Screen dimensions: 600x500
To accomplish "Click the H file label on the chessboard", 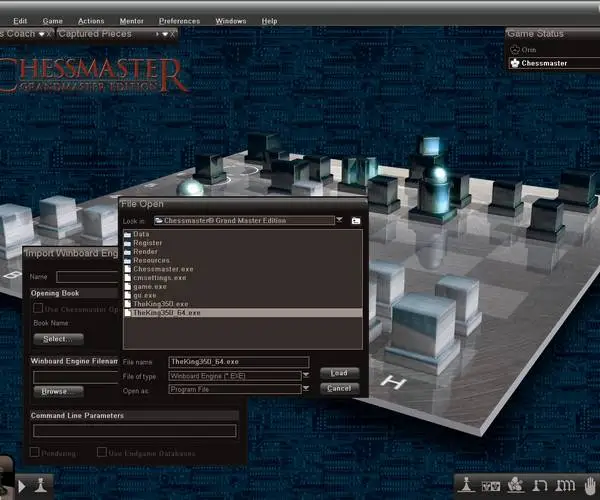I will (x=393, y=382).
